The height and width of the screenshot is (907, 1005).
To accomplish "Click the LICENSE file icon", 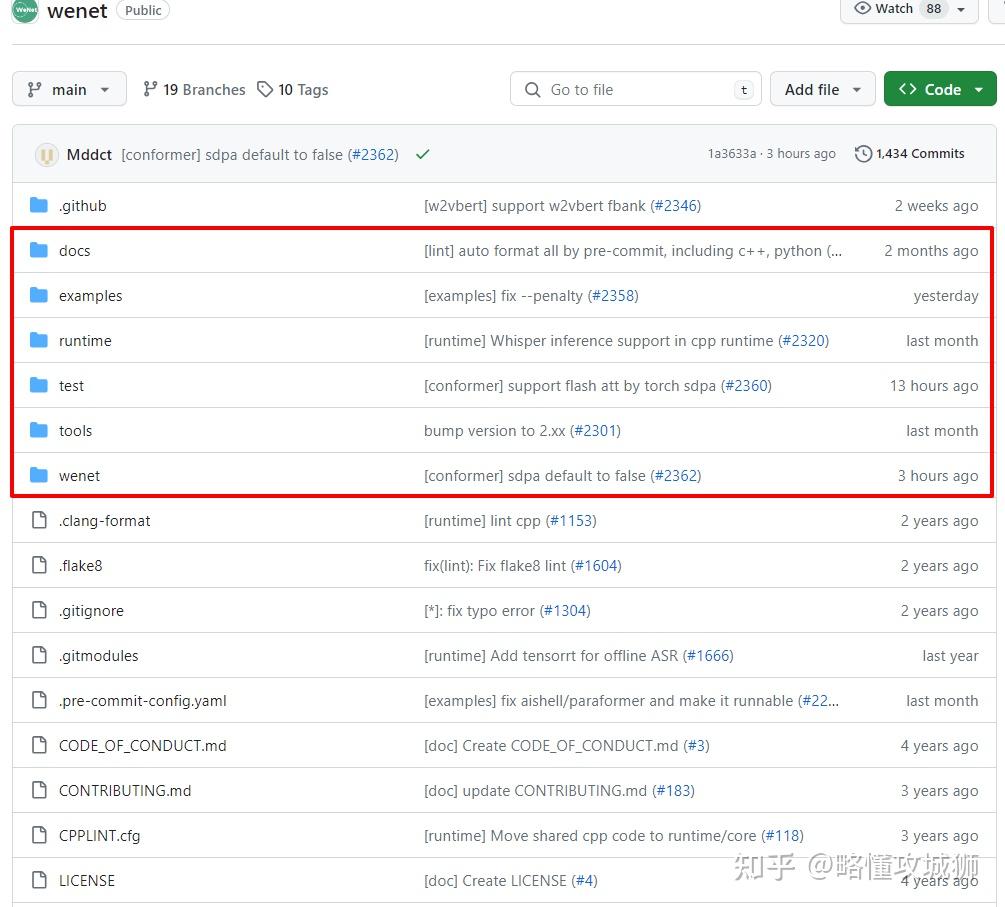I will [39, 880].
